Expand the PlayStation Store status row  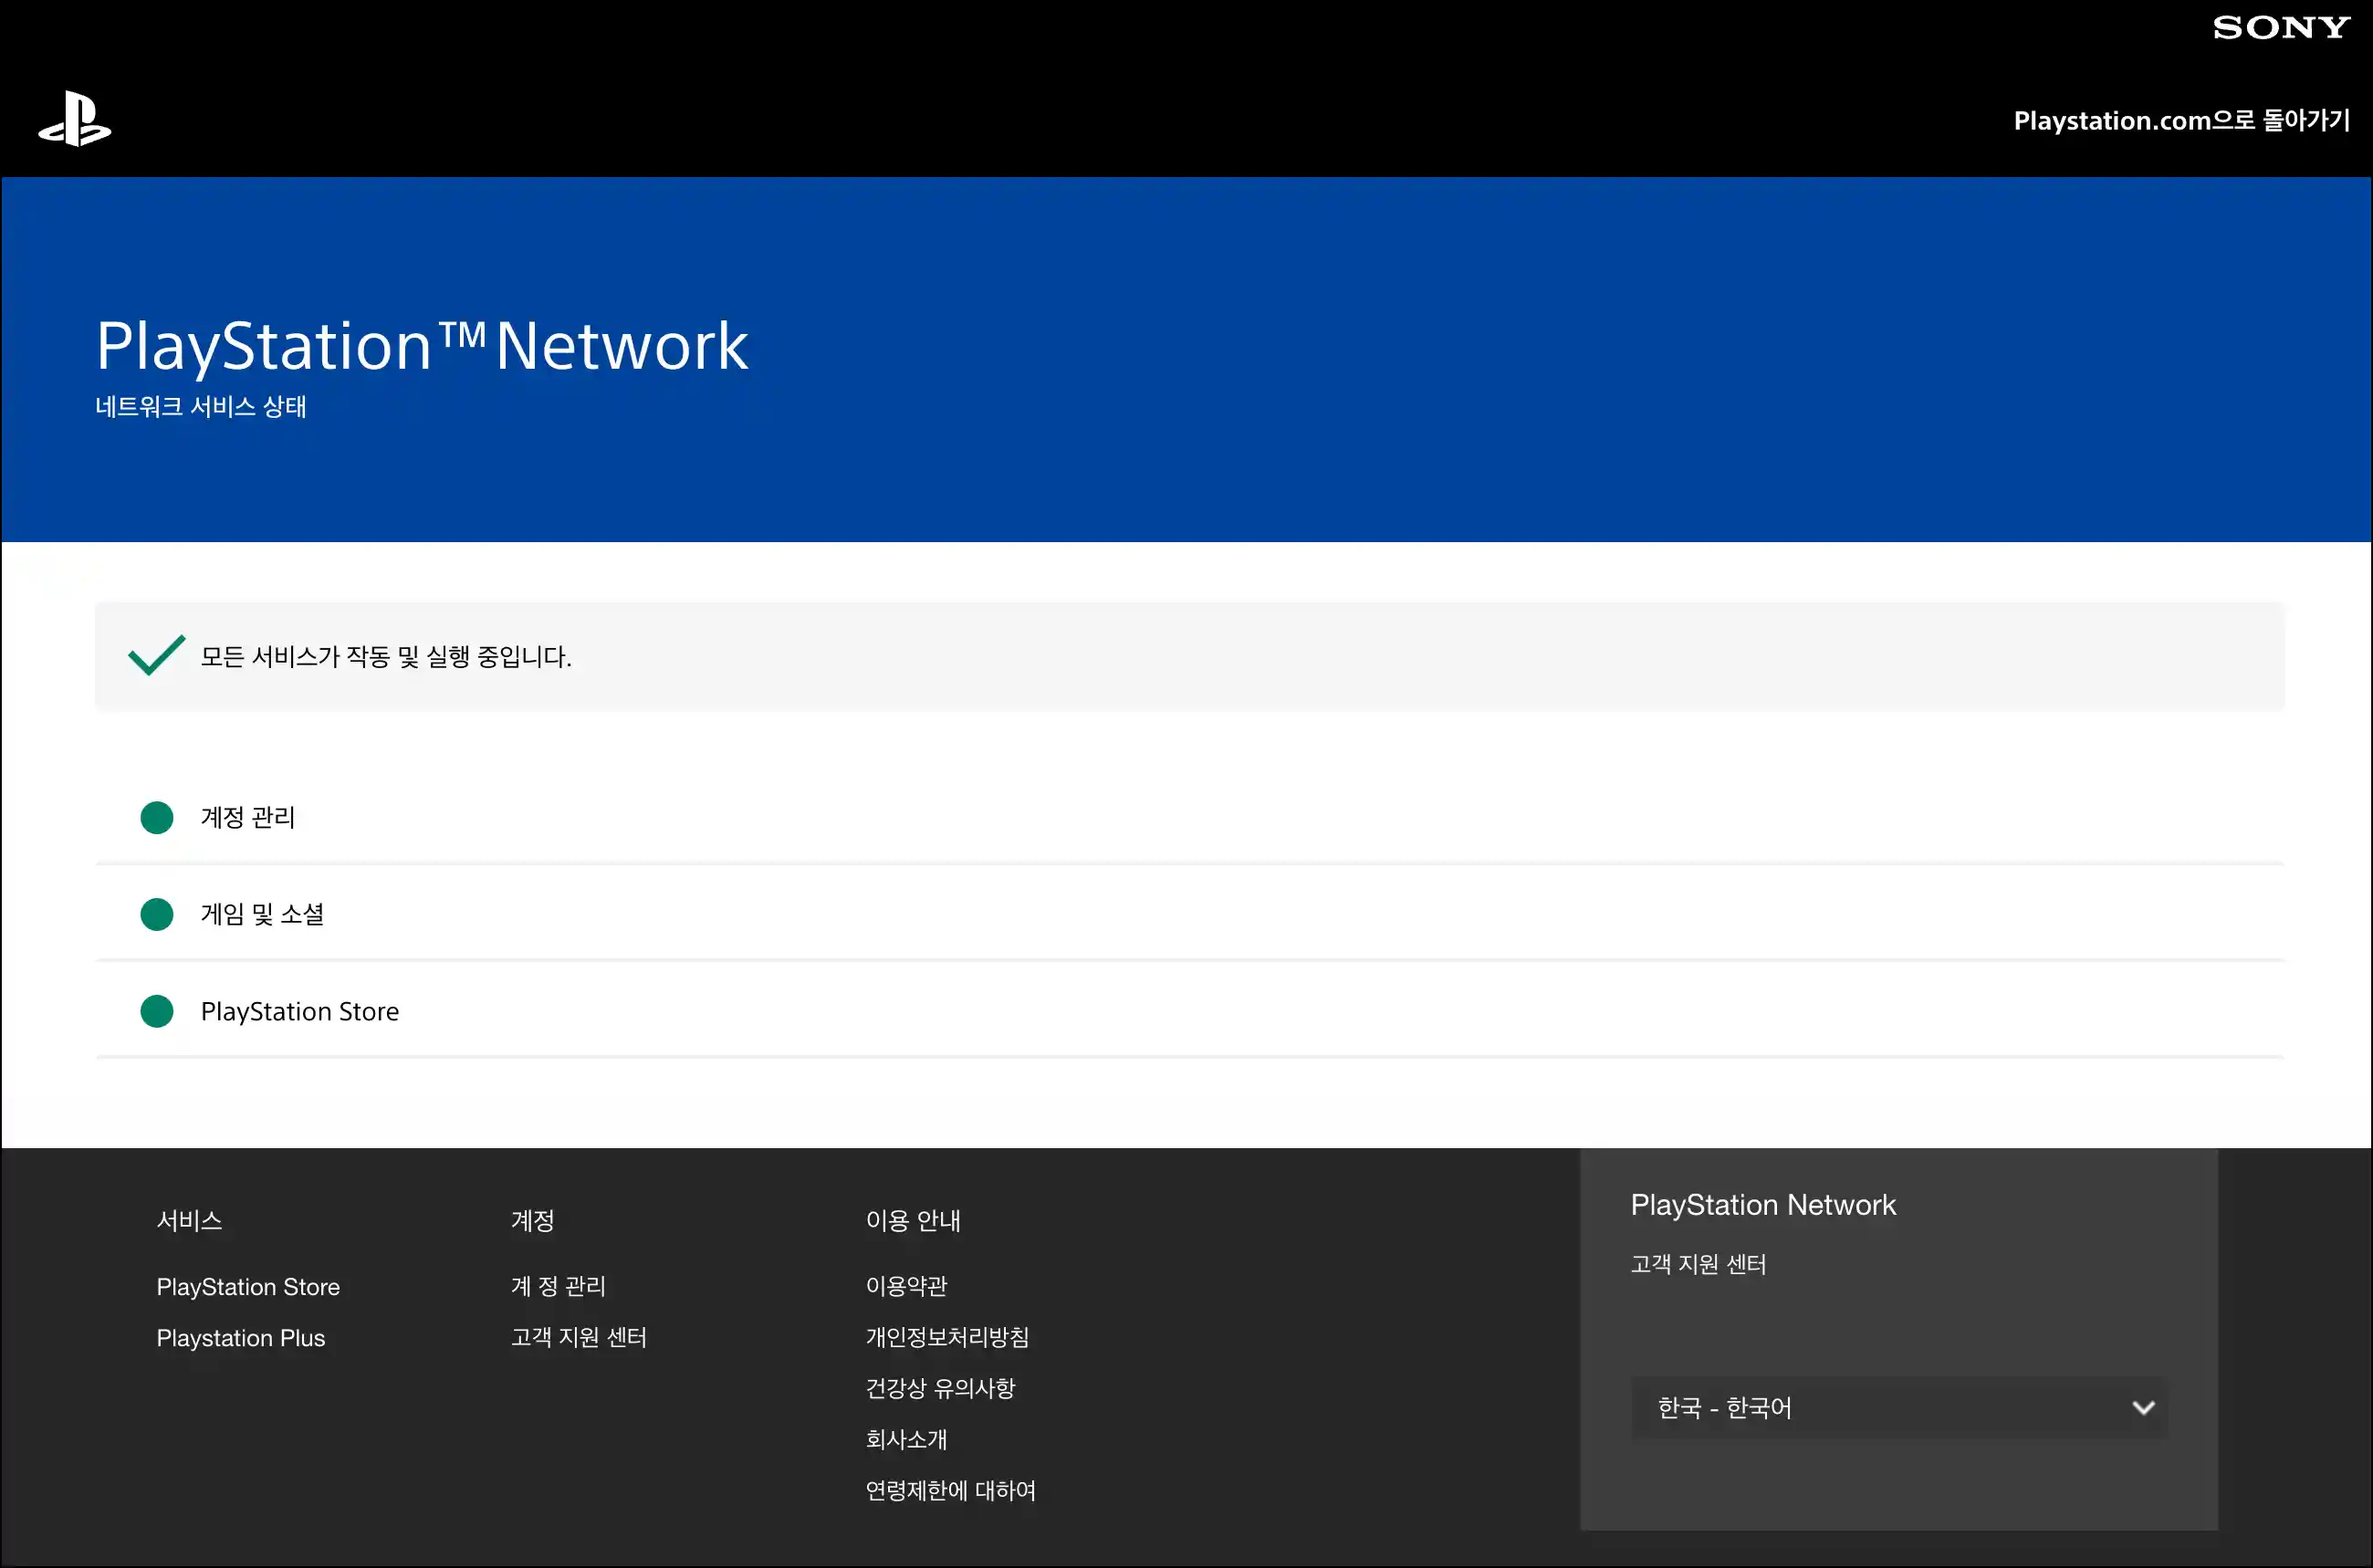(x=1189, y=1011)
